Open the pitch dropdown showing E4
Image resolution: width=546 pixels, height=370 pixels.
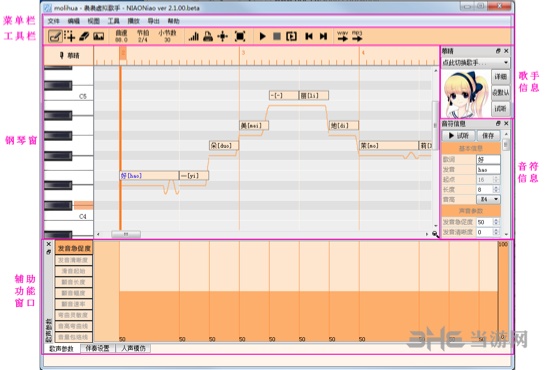(488, 199)
